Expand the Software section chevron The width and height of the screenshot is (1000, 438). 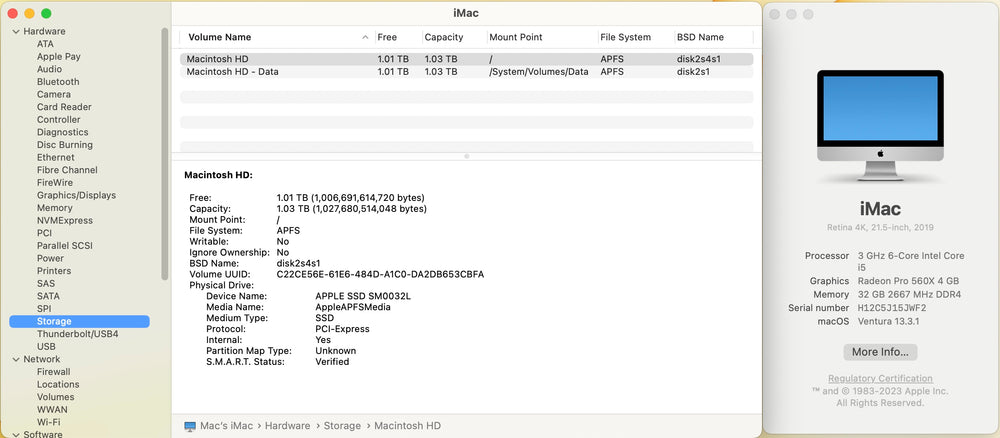(16, 434)
